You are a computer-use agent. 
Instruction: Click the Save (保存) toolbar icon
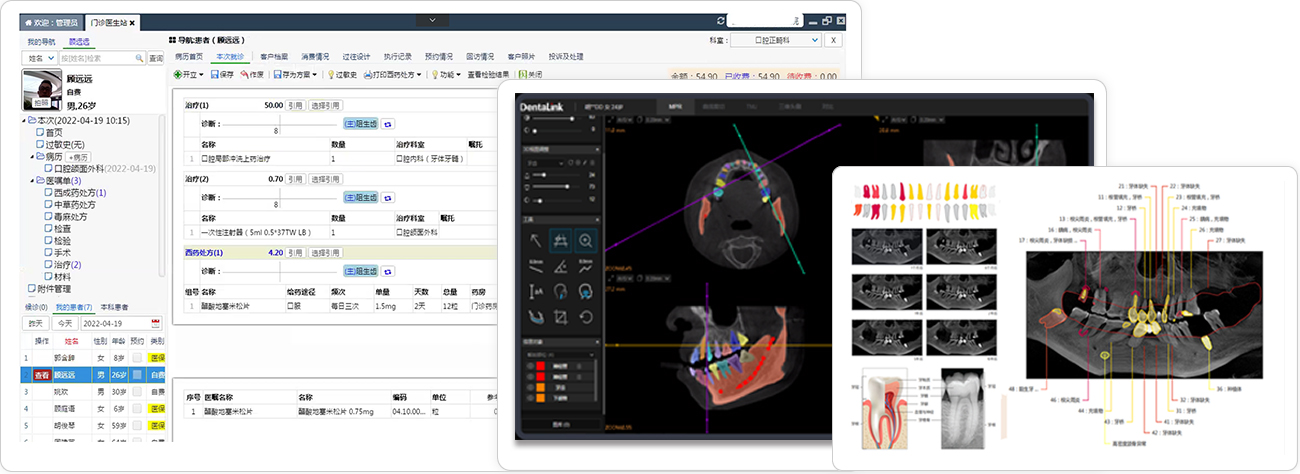point(223,75)
